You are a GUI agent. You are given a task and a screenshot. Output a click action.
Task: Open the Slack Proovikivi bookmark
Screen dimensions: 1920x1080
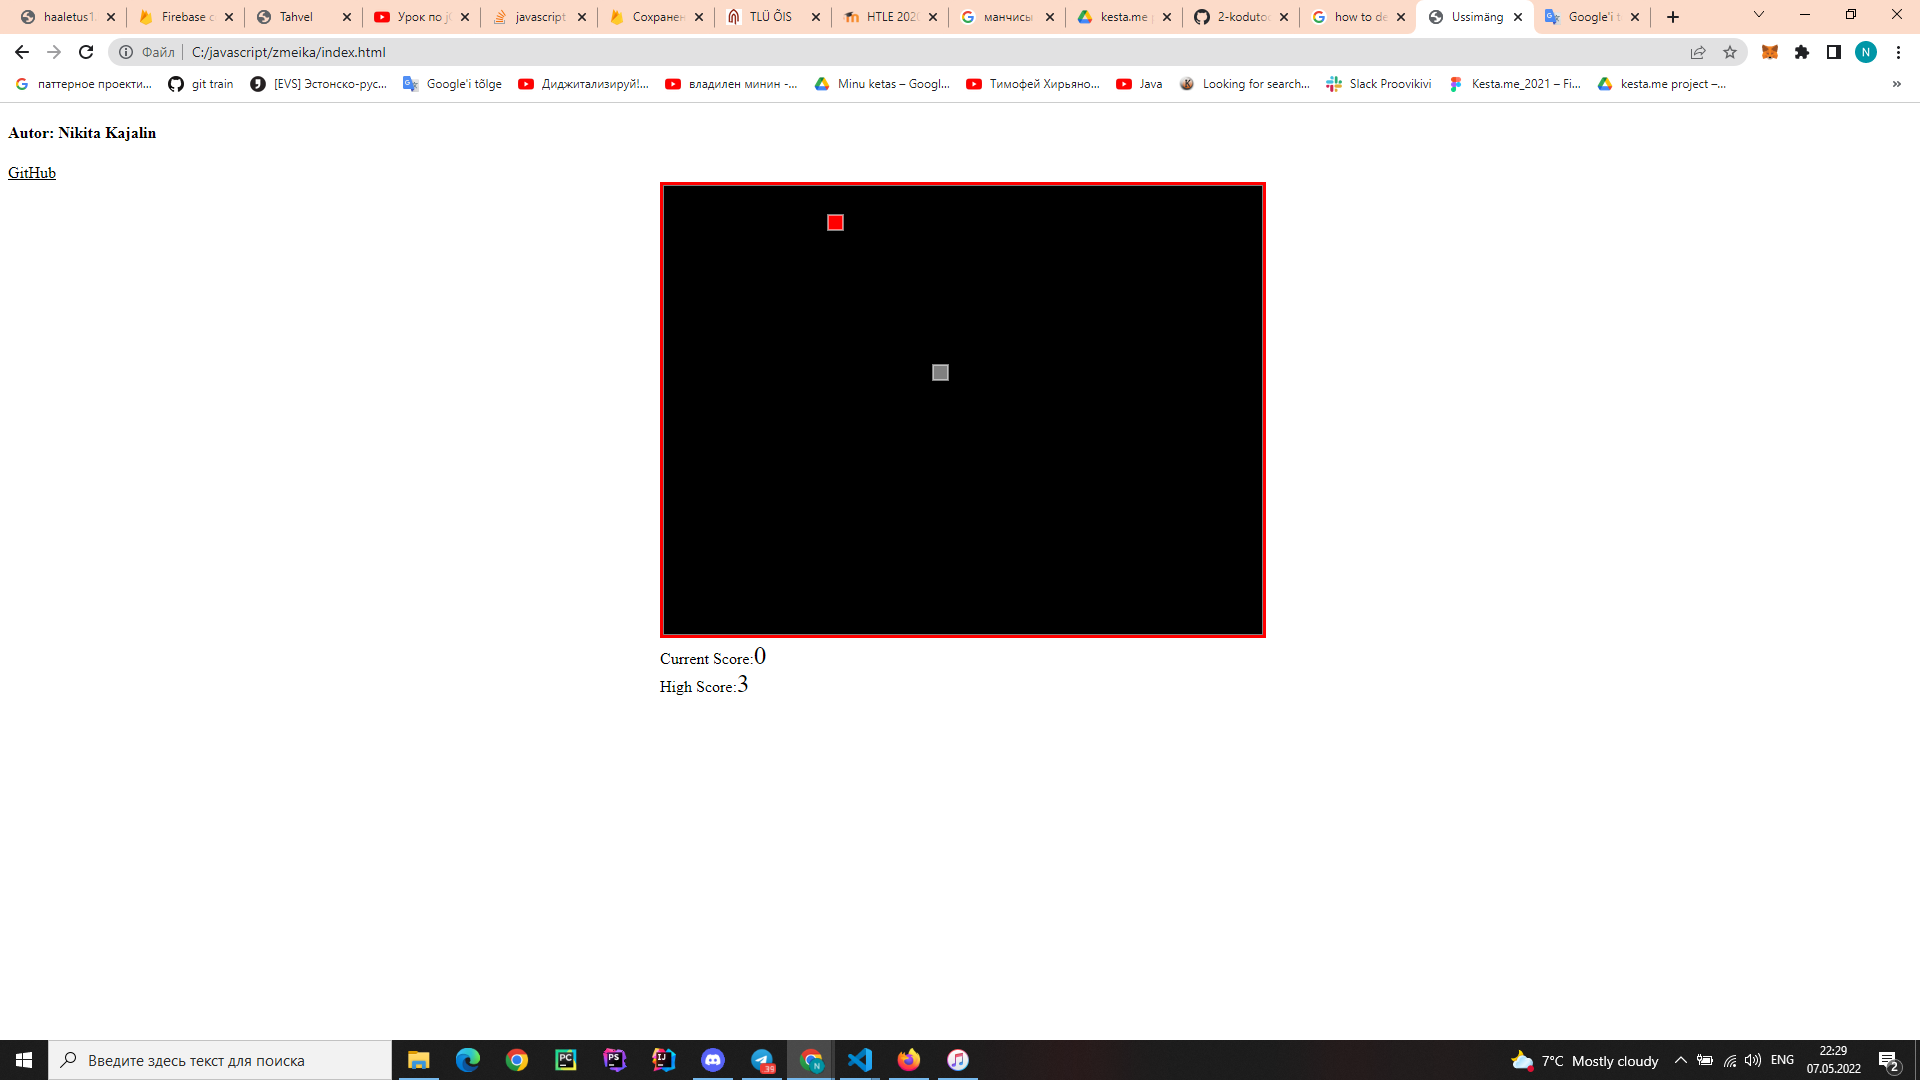pos(1378,84)
